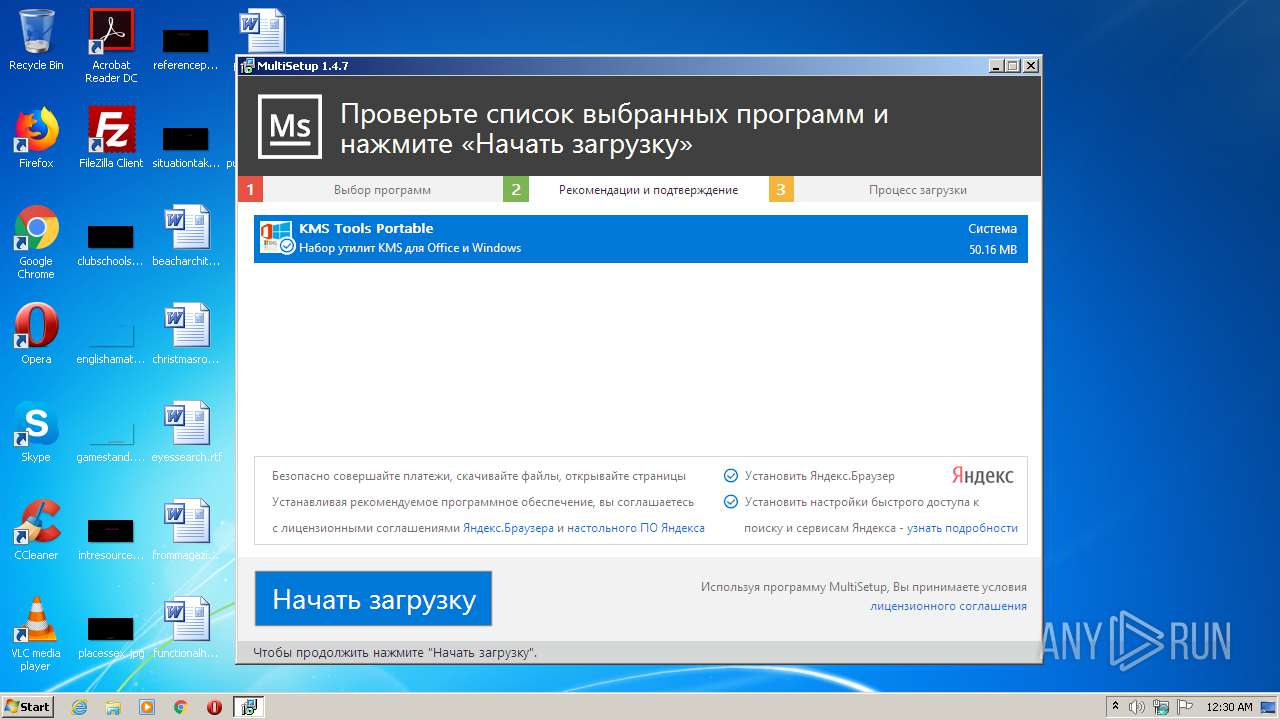Open network status tray icon

click(1161, 707)
